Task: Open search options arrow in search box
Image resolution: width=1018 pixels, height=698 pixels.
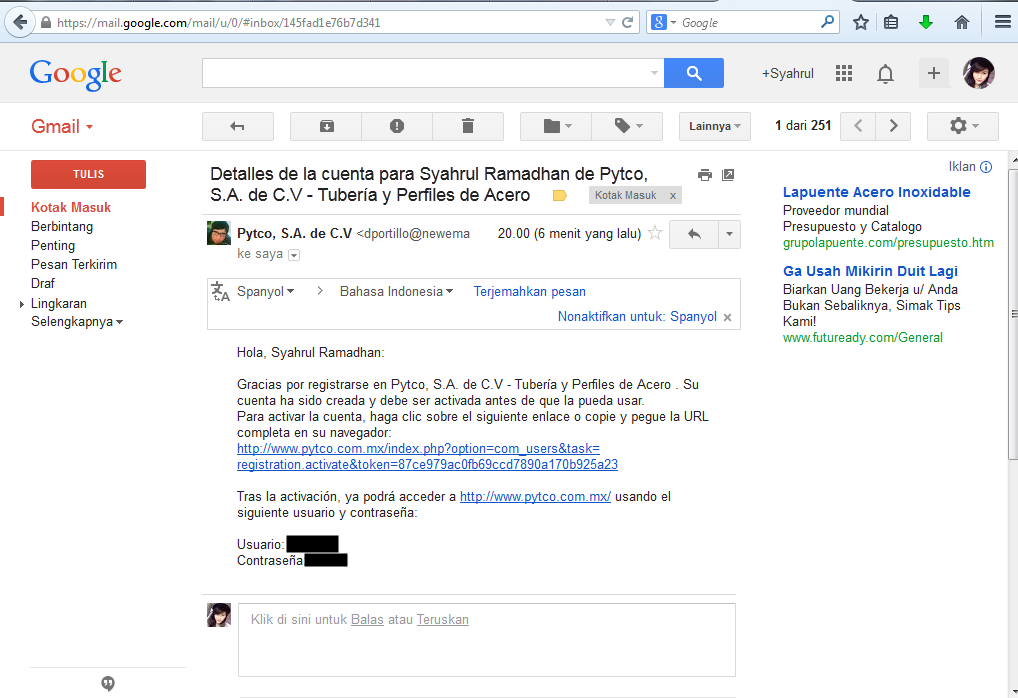Action: pyautogui.click(x=654, y=73)
